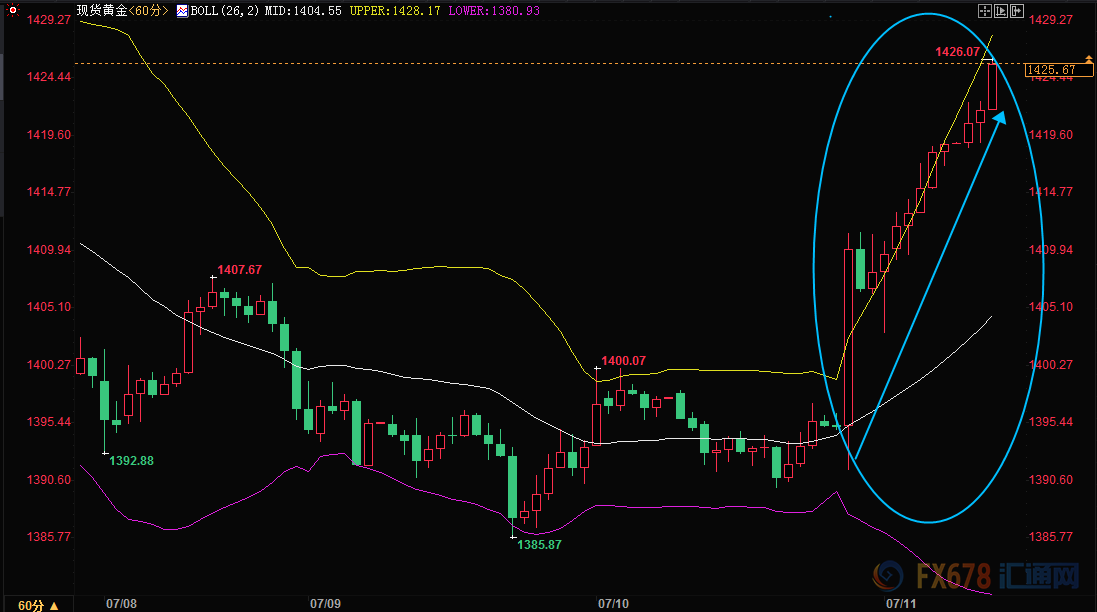
Task: Click the BOLL indicator chart icon
Action: pos(182,12)
